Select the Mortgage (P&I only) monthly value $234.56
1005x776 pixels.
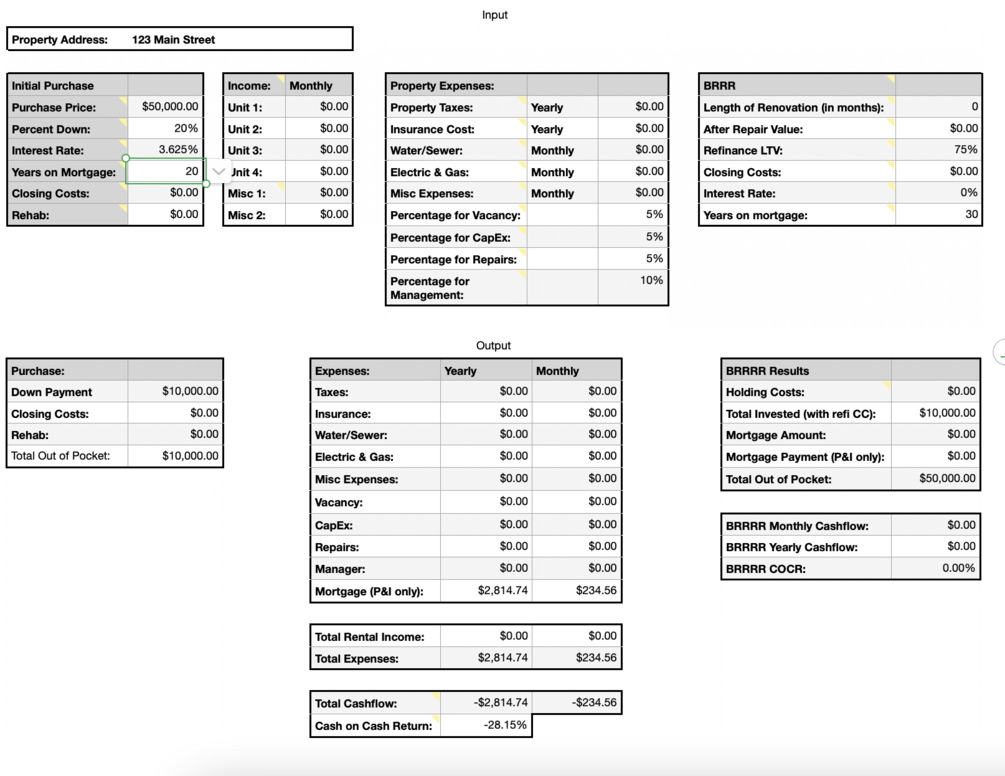(x=577, y=591)
